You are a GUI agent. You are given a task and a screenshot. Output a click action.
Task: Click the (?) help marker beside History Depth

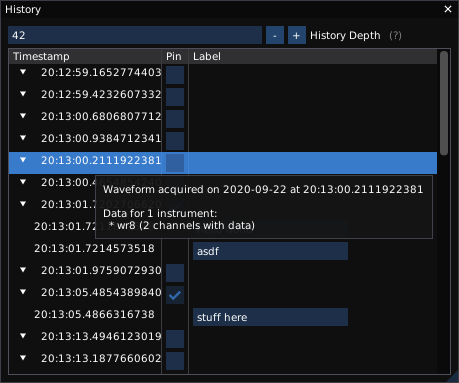(395, 35)
